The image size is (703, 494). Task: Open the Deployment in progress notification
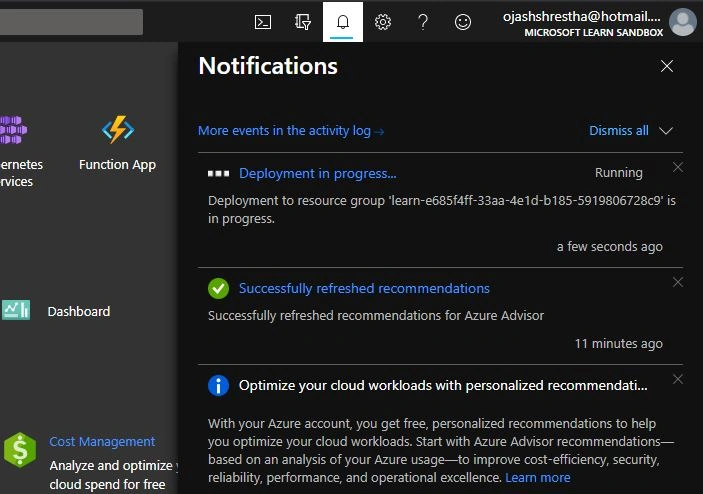pyautogui.click(x=317, y=173)
